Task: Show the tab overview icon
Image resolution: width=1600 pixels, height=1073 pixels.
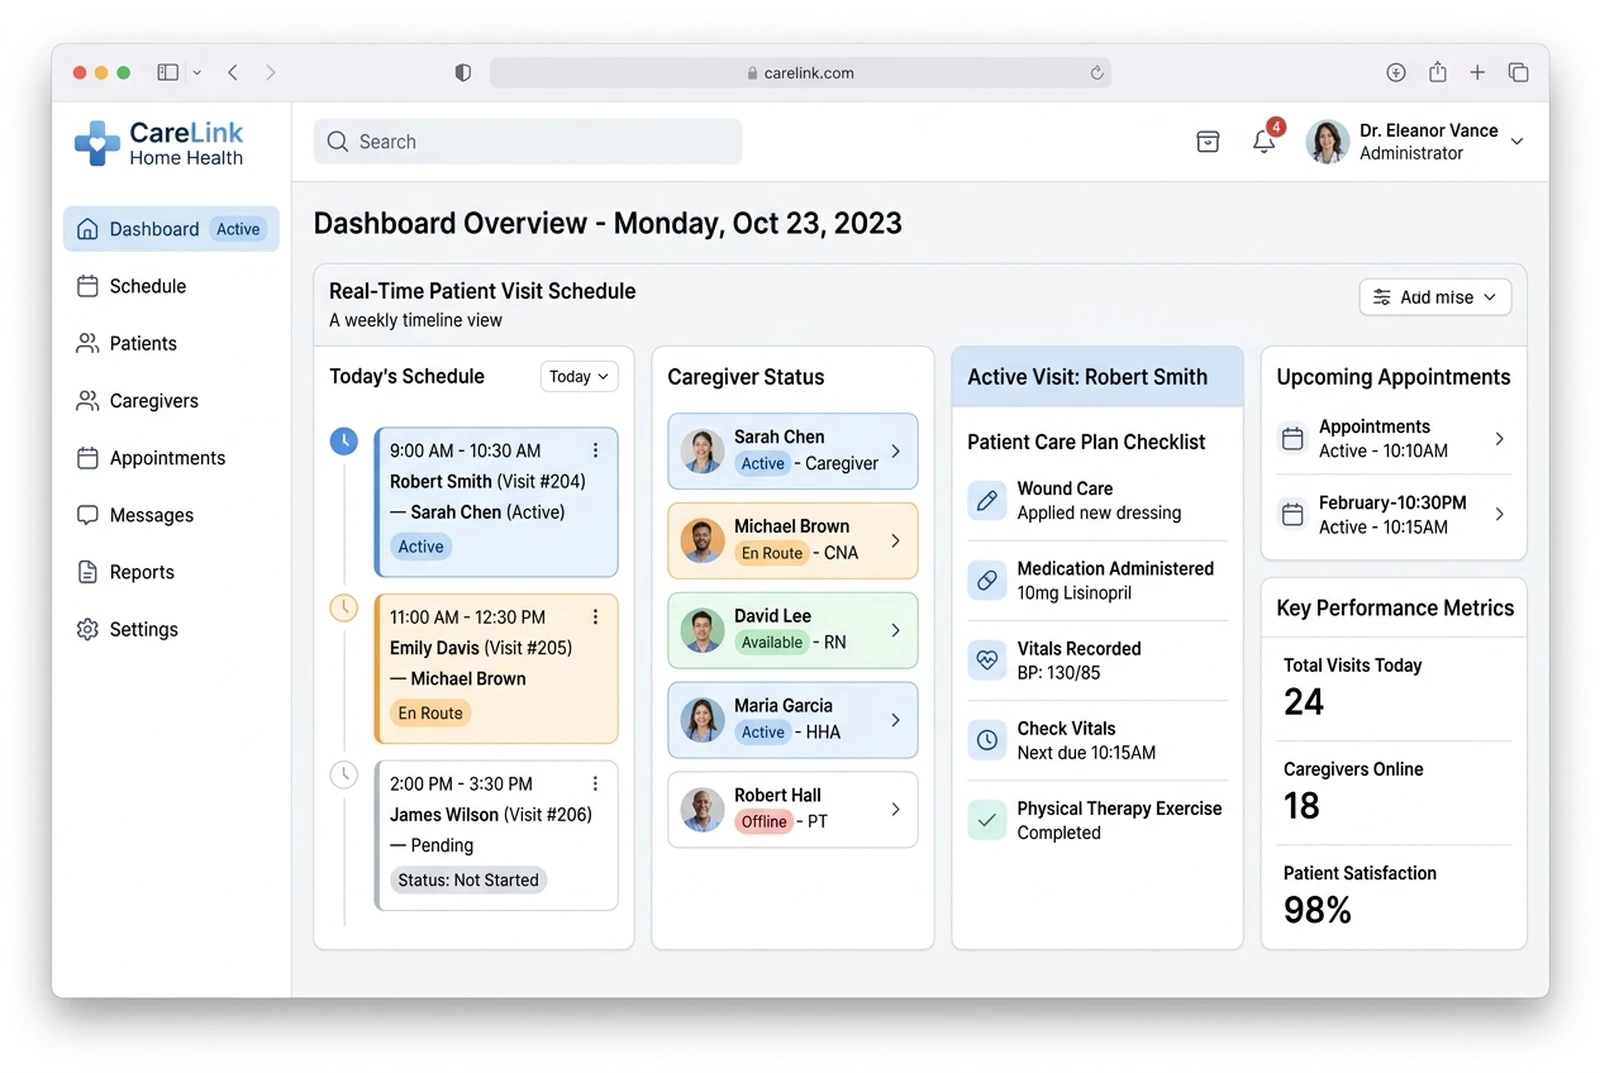Action: click(1518, 72)
